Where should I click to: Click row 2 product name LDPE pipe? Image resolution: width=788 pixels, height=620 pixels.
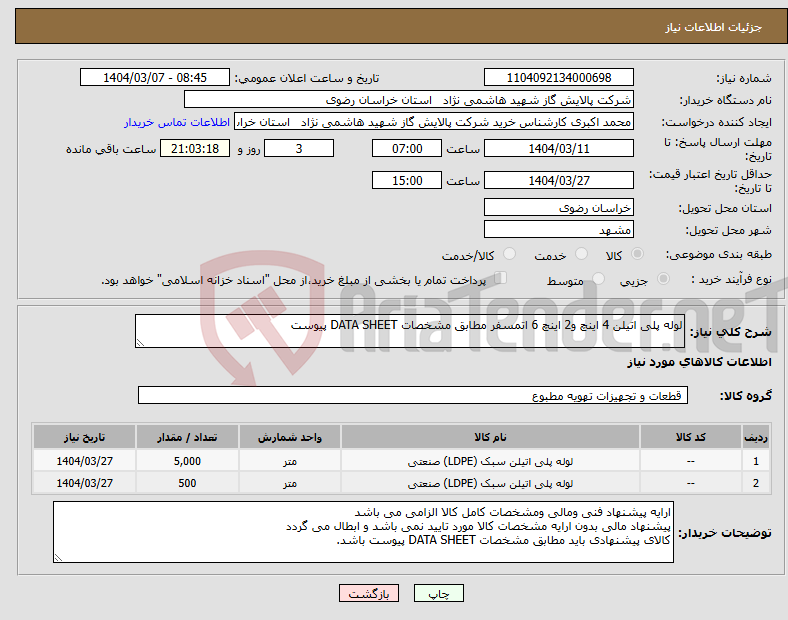[x=490, y=483]
